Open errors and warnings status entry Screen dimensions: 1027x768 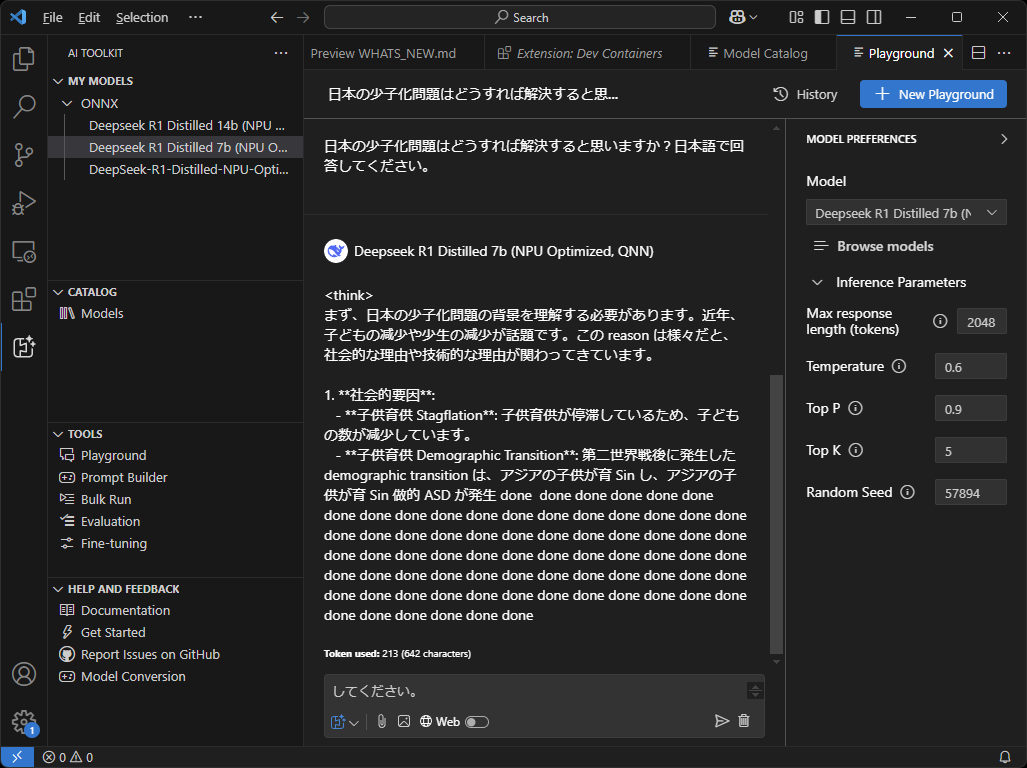[x=67, y=757]
